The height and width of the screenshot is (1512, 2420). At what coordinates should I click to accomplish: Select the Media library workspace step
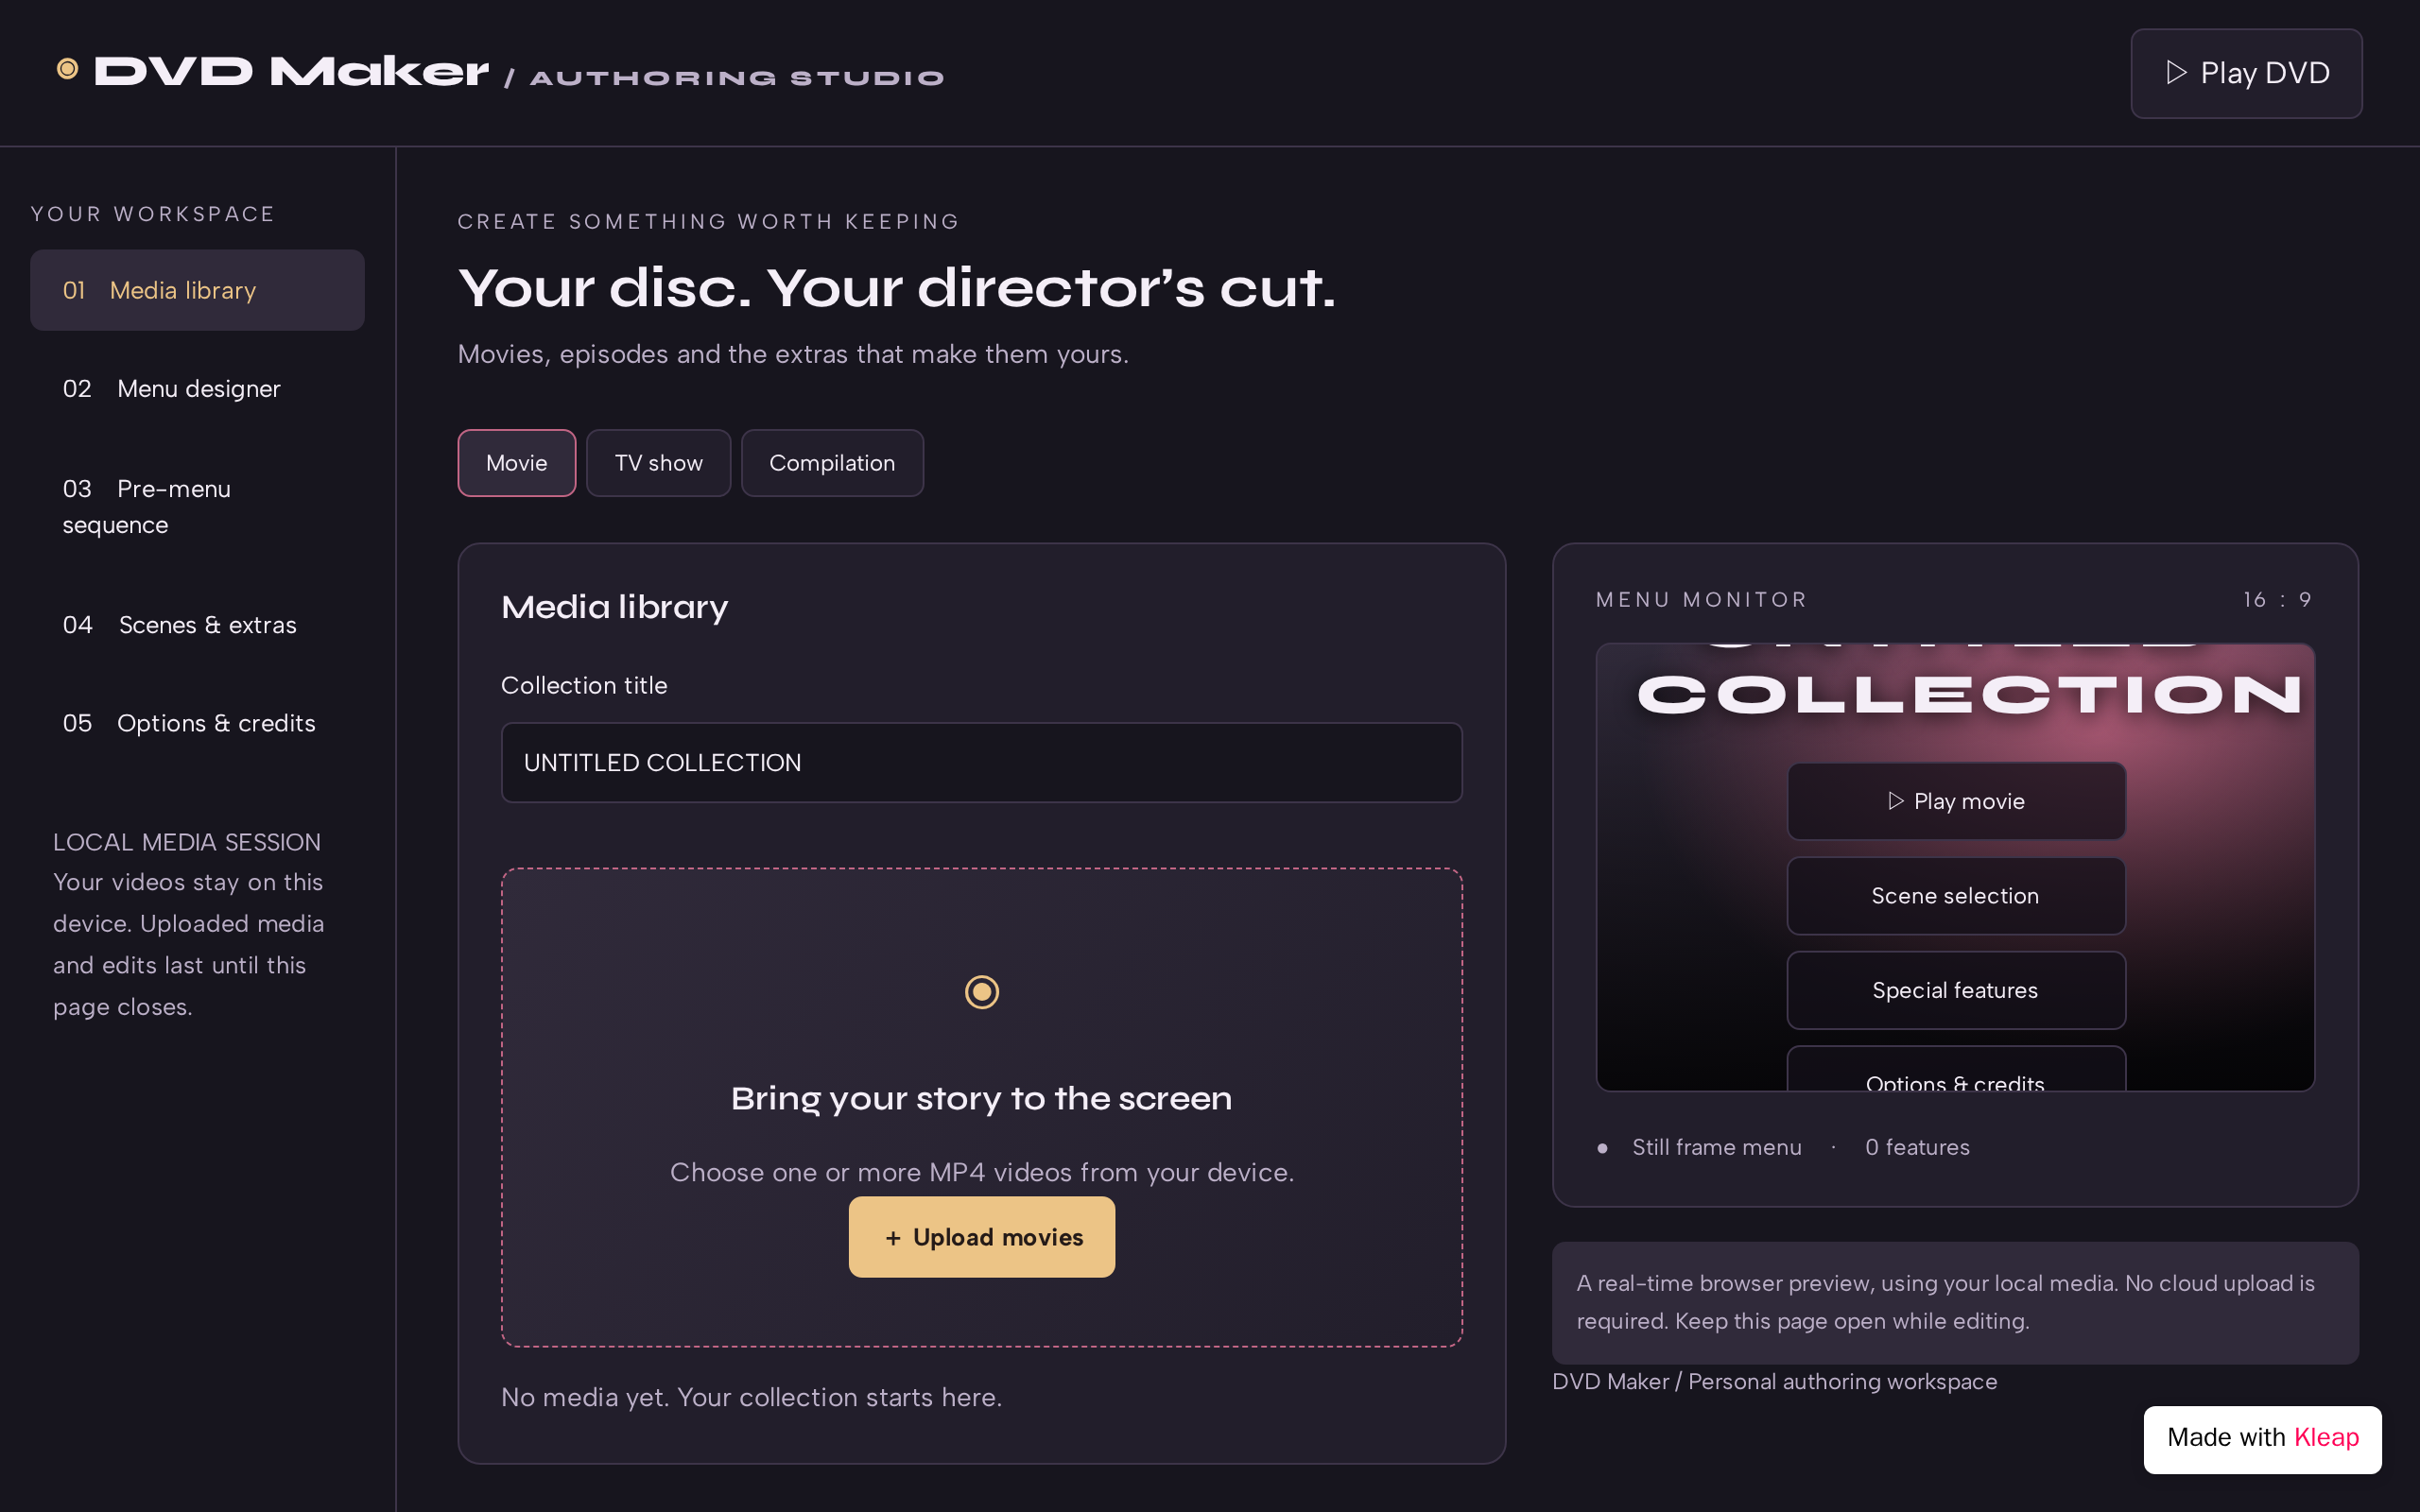coord(197,290)
